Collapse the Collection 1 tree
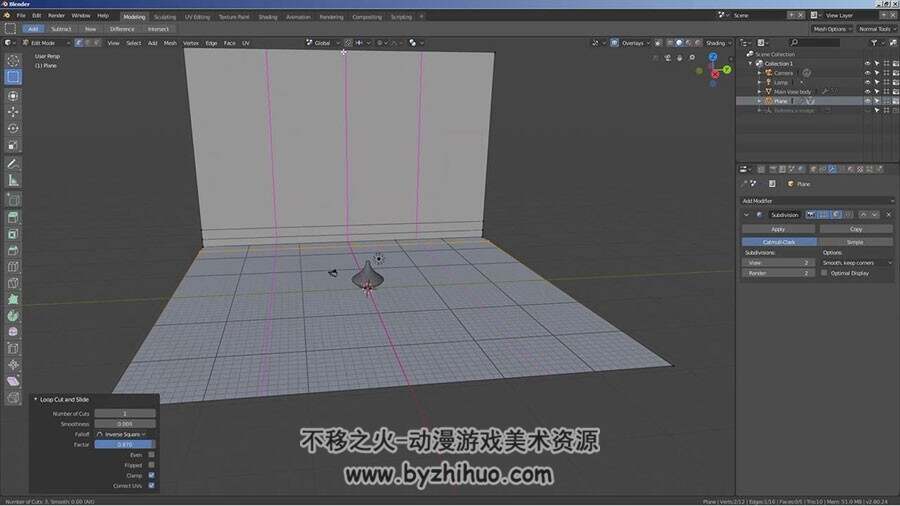The height and width of the screenshot is (506, 900). coord(750,64)
